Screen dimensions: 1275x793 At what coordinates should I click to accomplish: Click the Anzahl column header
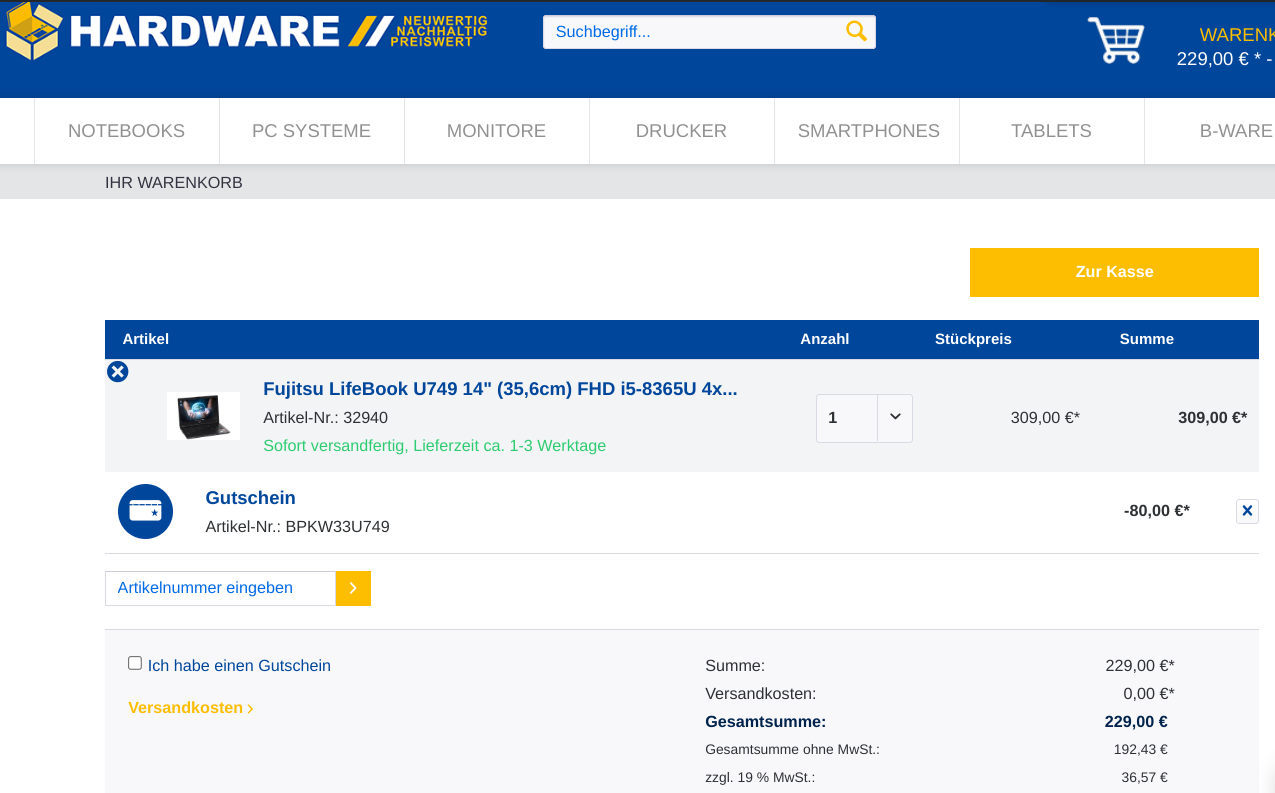pyautogui.click(x=825, y=339)
